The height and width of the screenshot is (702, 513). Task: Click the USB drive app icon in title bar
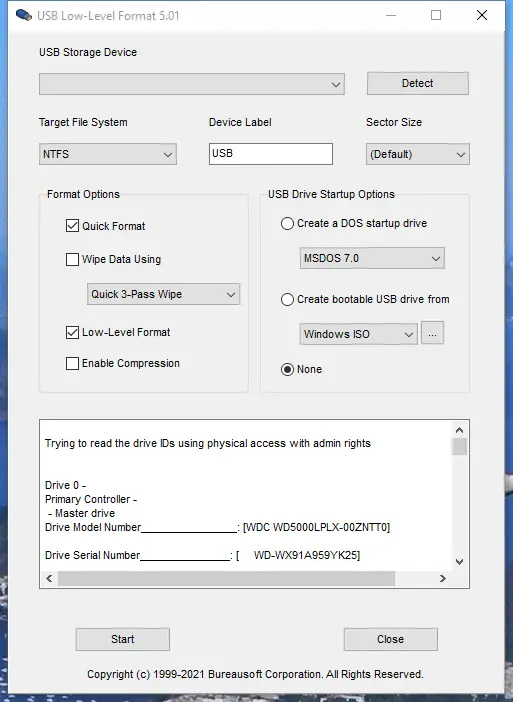pos(24,15)
